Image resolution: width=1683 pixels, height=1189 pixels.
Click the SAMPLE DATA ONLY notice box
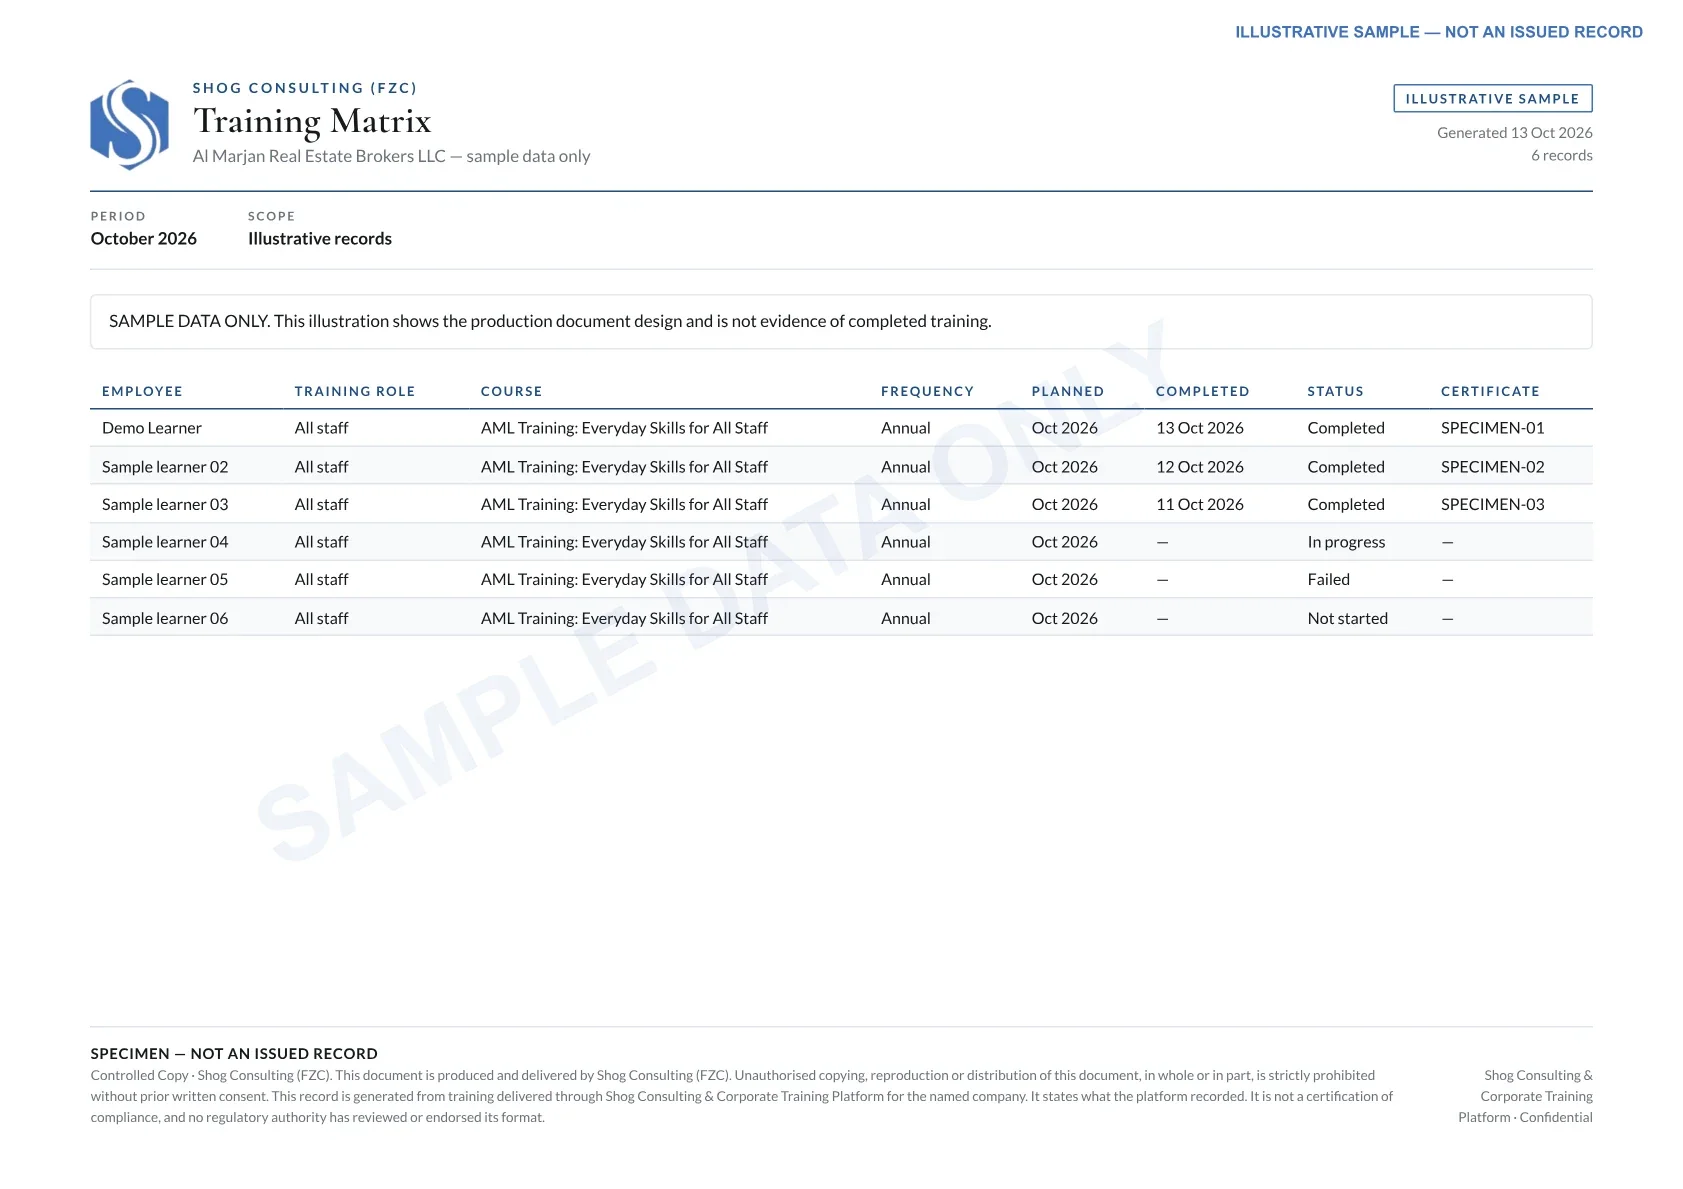click(841, 322)
